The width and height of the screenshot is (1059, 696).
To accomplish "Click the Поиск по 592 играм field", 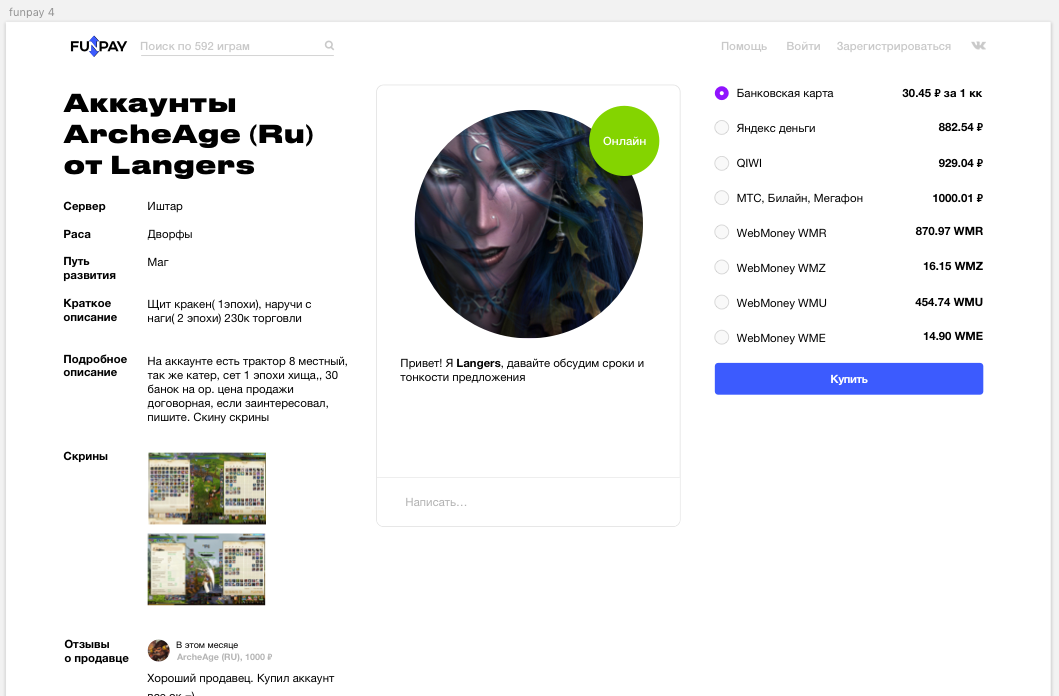I will click(230, 46).
